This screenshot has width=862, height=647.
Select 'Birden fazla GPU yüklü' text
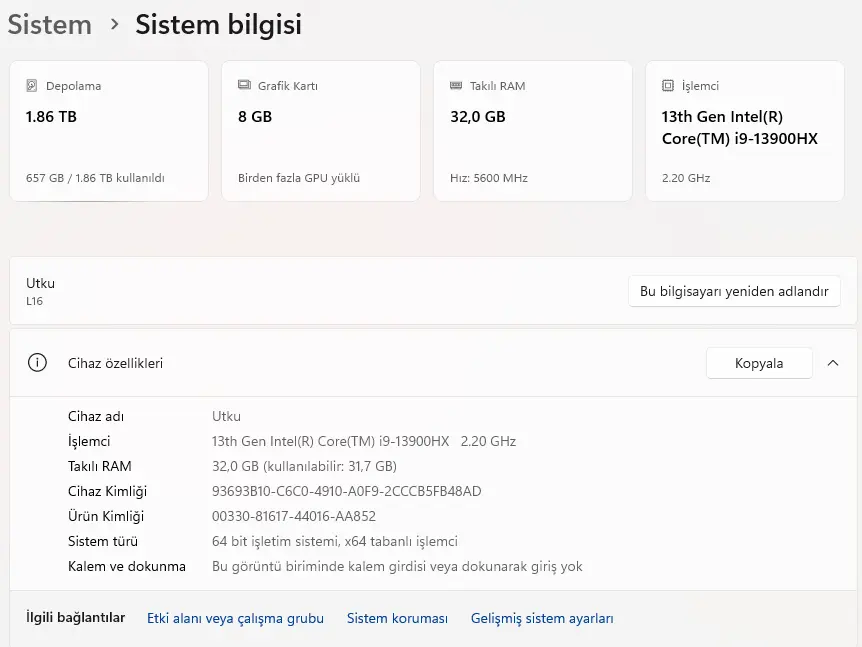tap(299, 178)
